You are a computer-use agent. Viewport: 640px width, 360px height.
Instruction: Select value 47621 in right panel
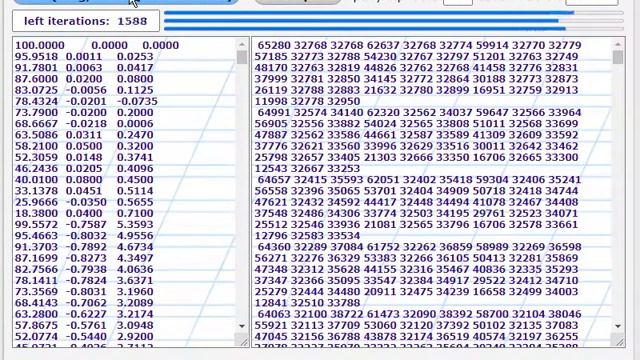pyautogui.click(x=271, y=202)
